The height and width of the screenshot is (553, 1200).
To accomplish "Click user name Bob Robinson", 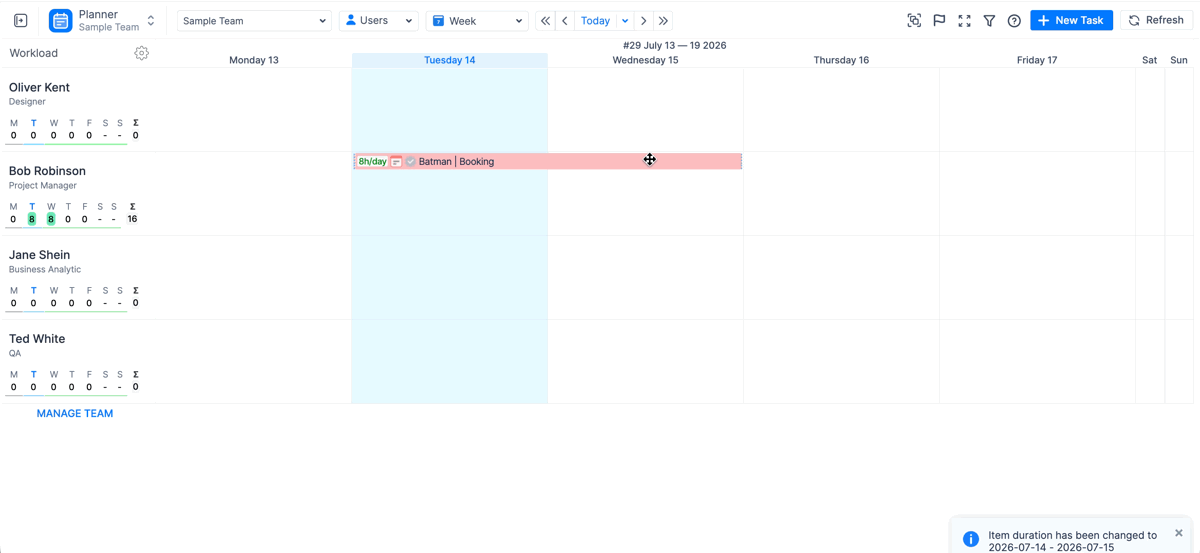I will coord(47,171).
